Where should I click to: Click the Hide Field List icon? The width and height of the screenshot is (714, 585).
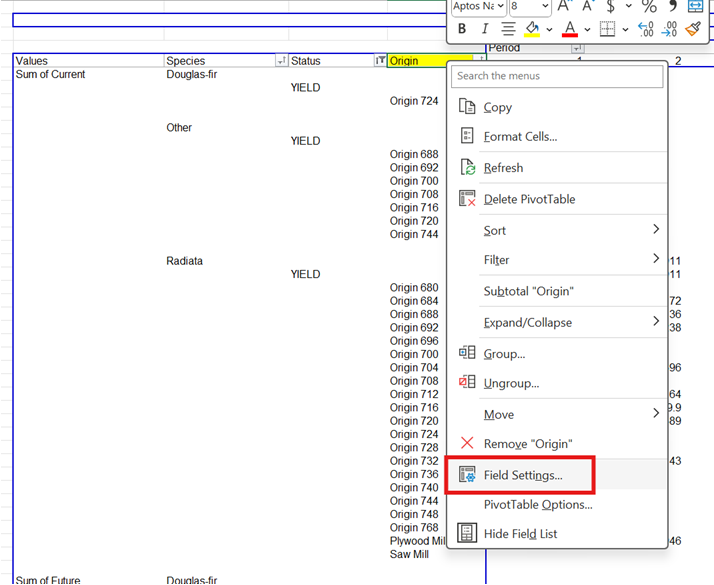click(467, 533)
